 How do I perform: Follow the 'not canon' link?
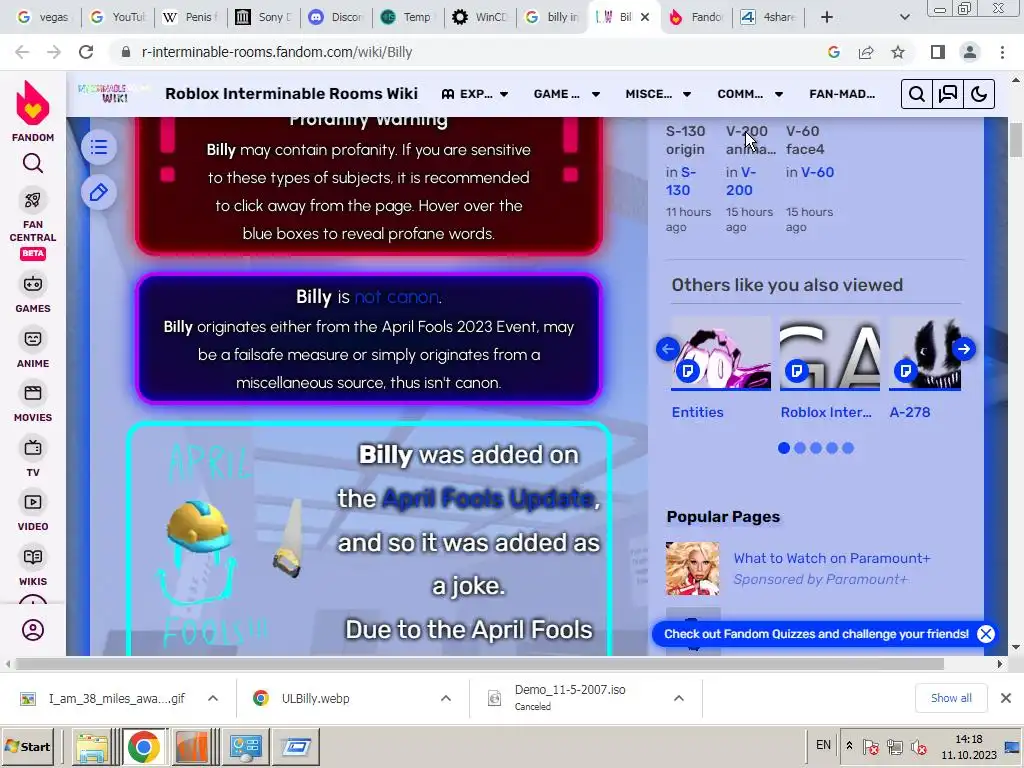coord(396,297)
